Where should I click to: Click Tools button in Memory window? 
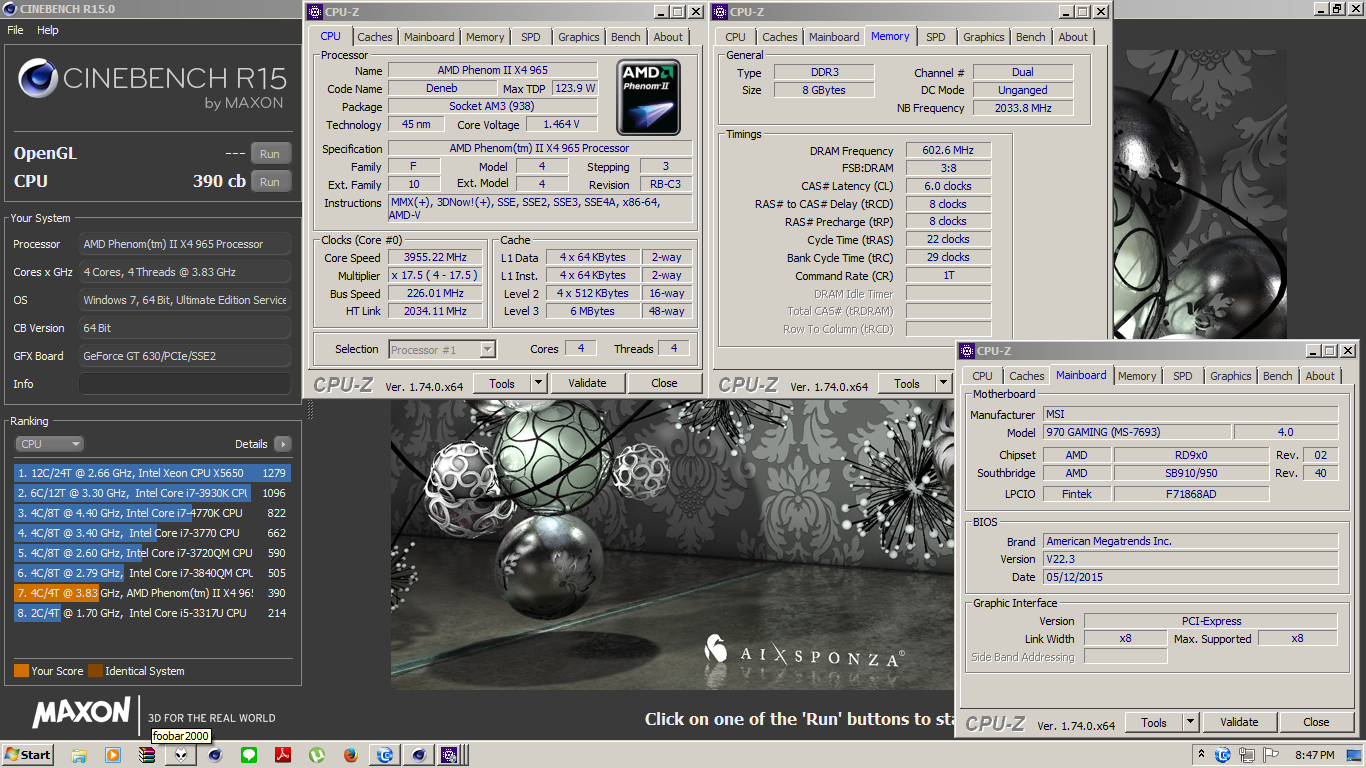pos(907,383)
